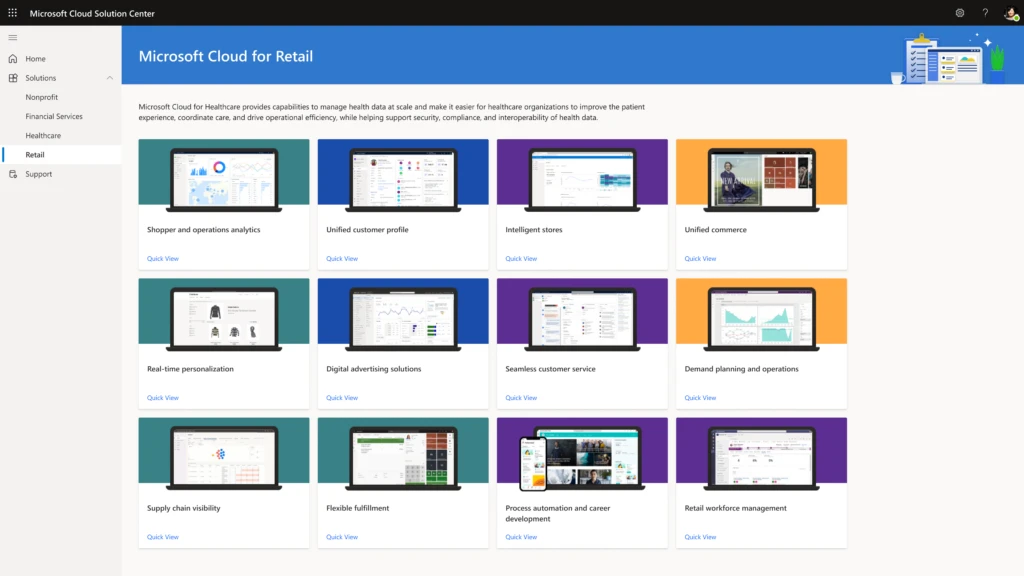
Task: Select the Home house icon in the sidebar
Action: 14,58
